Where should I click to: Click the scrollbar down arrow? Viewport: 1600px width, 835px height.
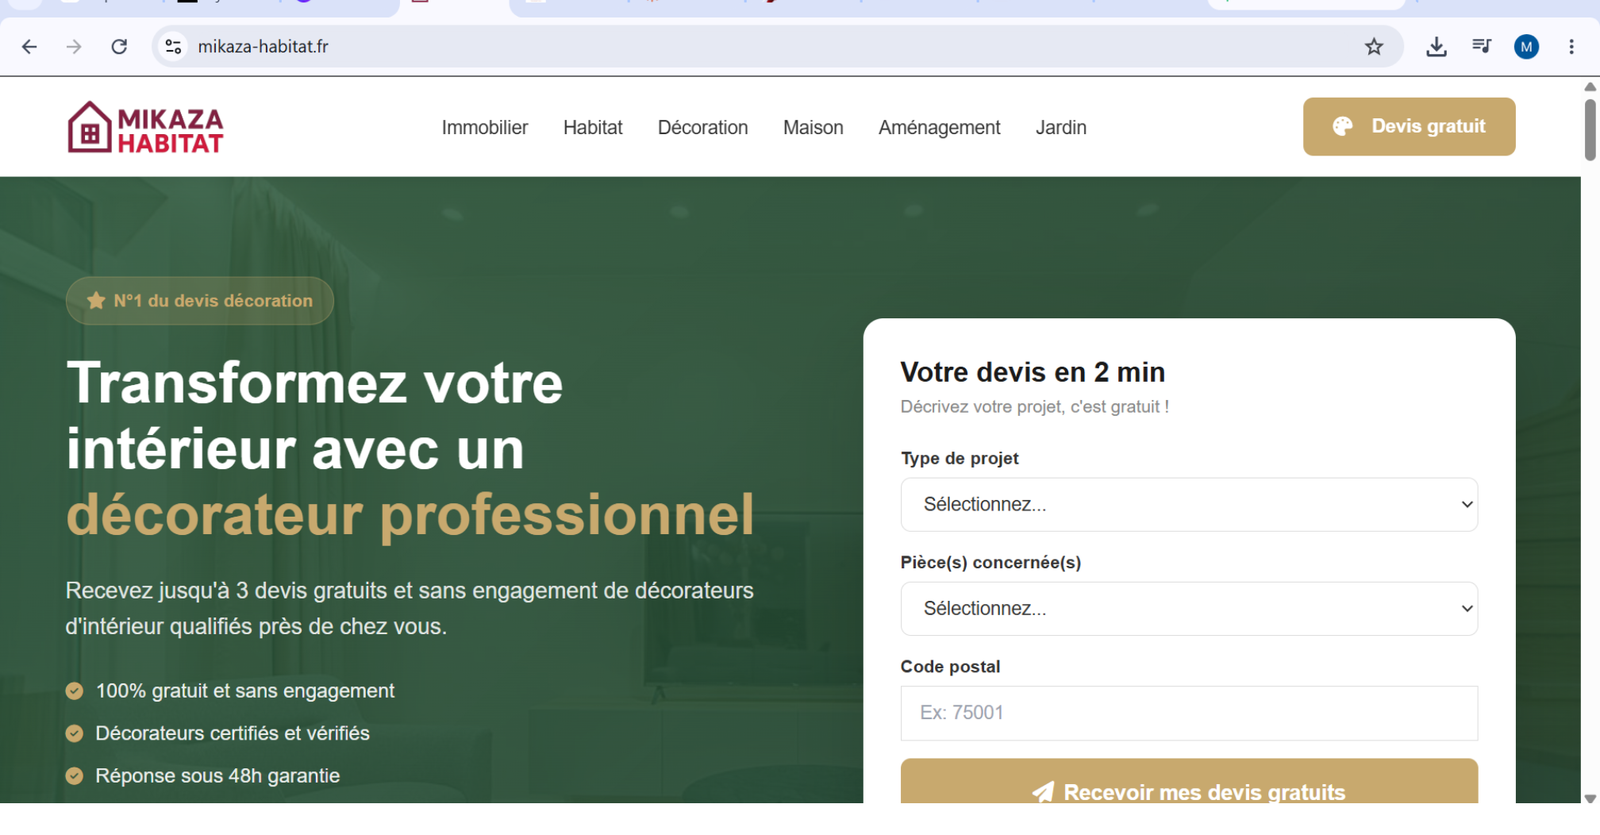pyautogui.click(x=1590, y=798)
